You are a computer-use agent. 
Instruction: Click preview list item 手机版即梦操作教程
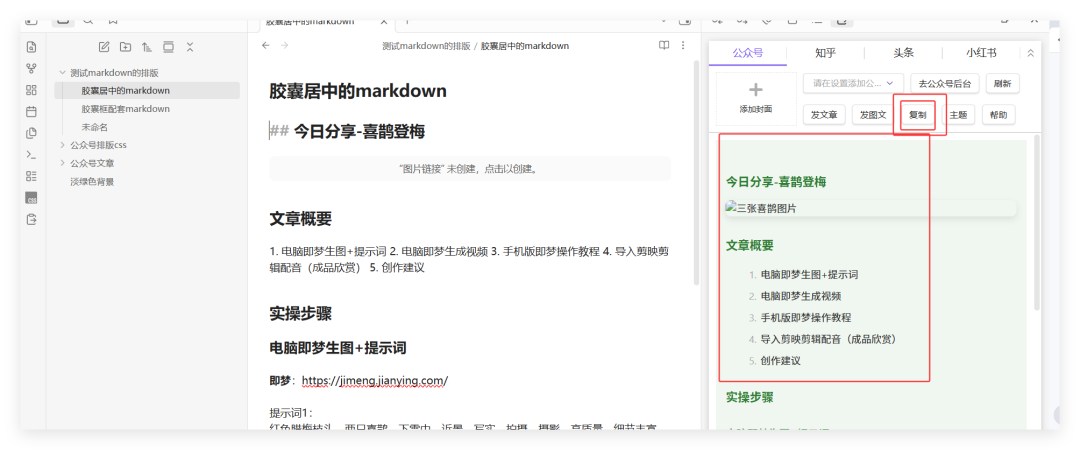click(x=806, y=318)
